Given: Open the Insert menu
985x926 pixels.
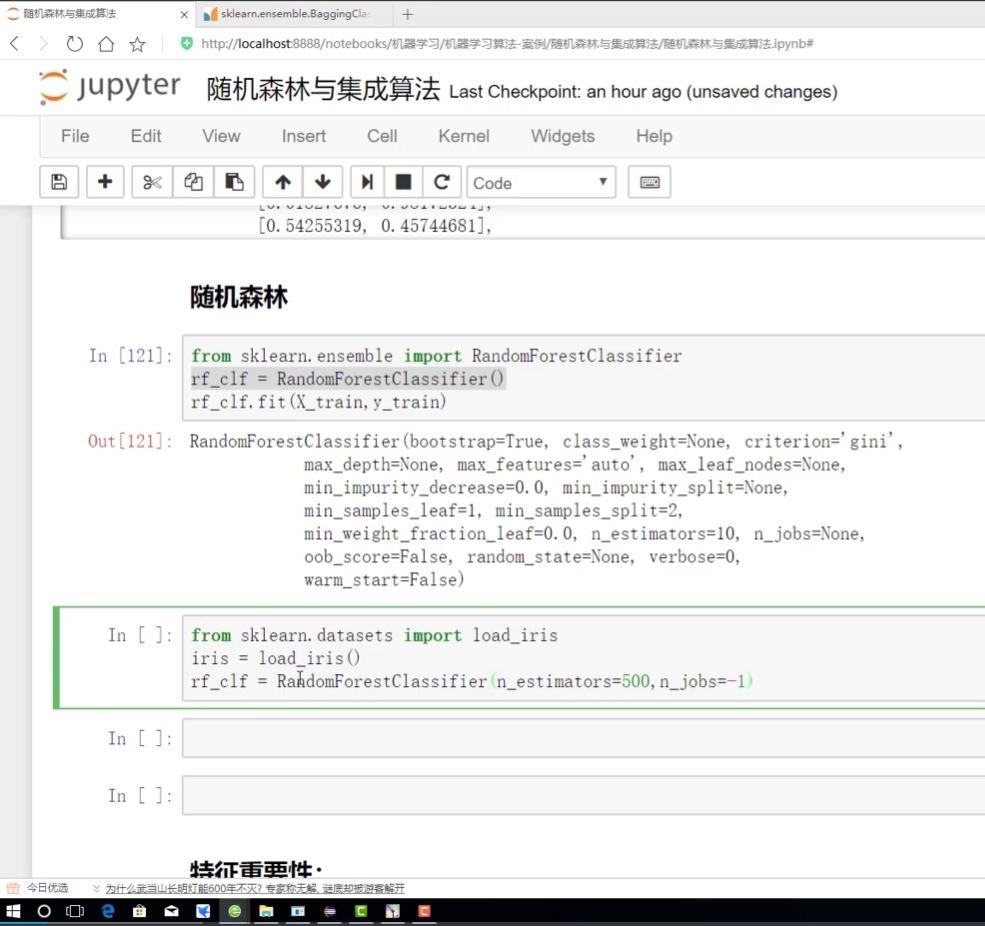Looking at the screenshot, I should (x=303, y=136).
